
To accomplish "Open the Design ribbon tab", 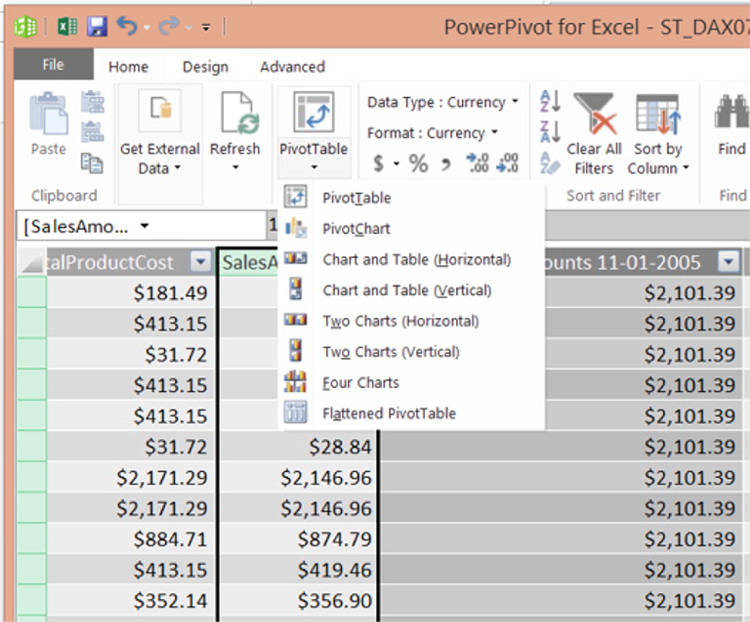I will [205, 67].
